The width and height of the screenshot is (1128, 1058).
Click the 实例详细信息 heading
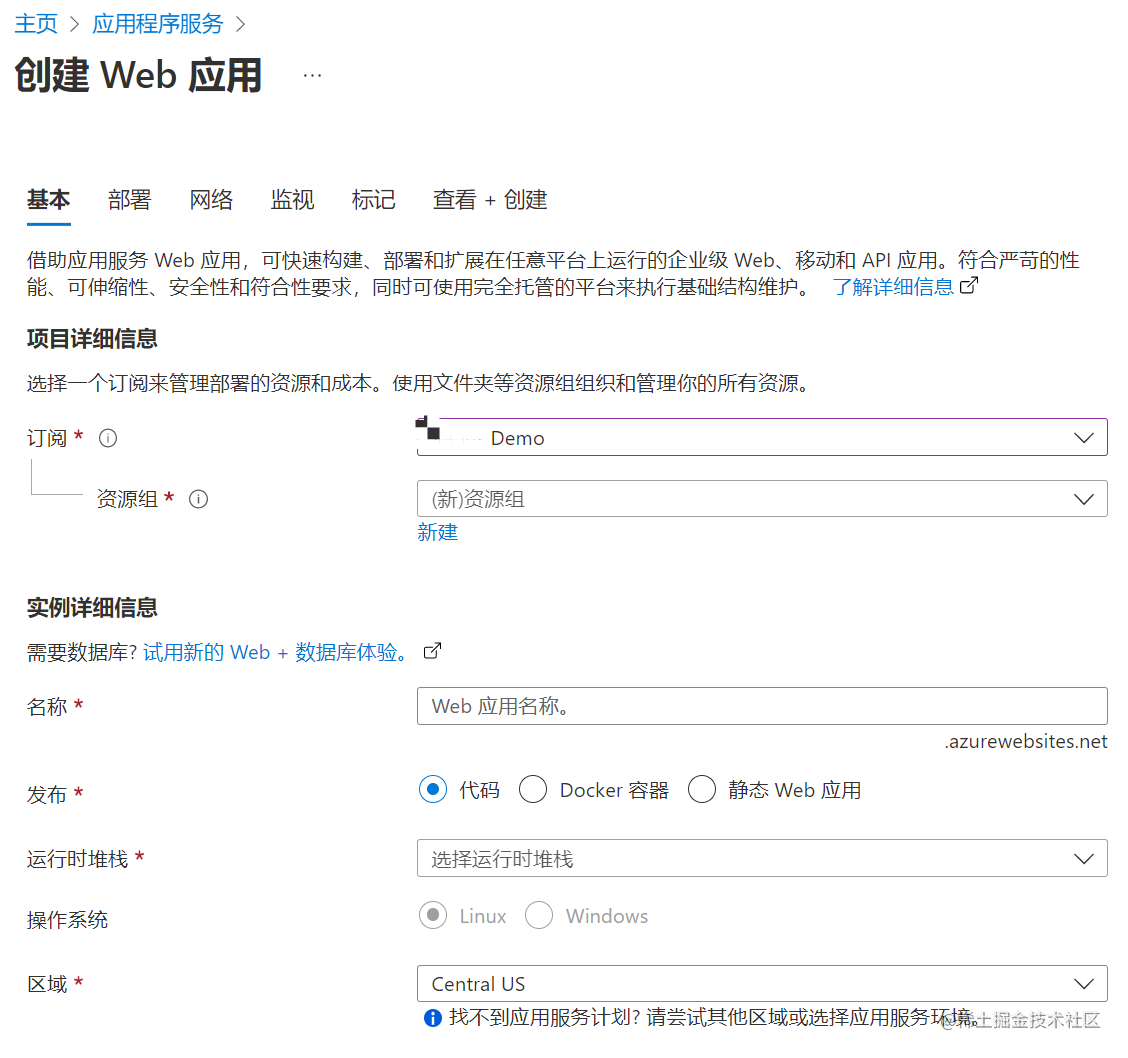pyautogui.click(x=92, y=607)
